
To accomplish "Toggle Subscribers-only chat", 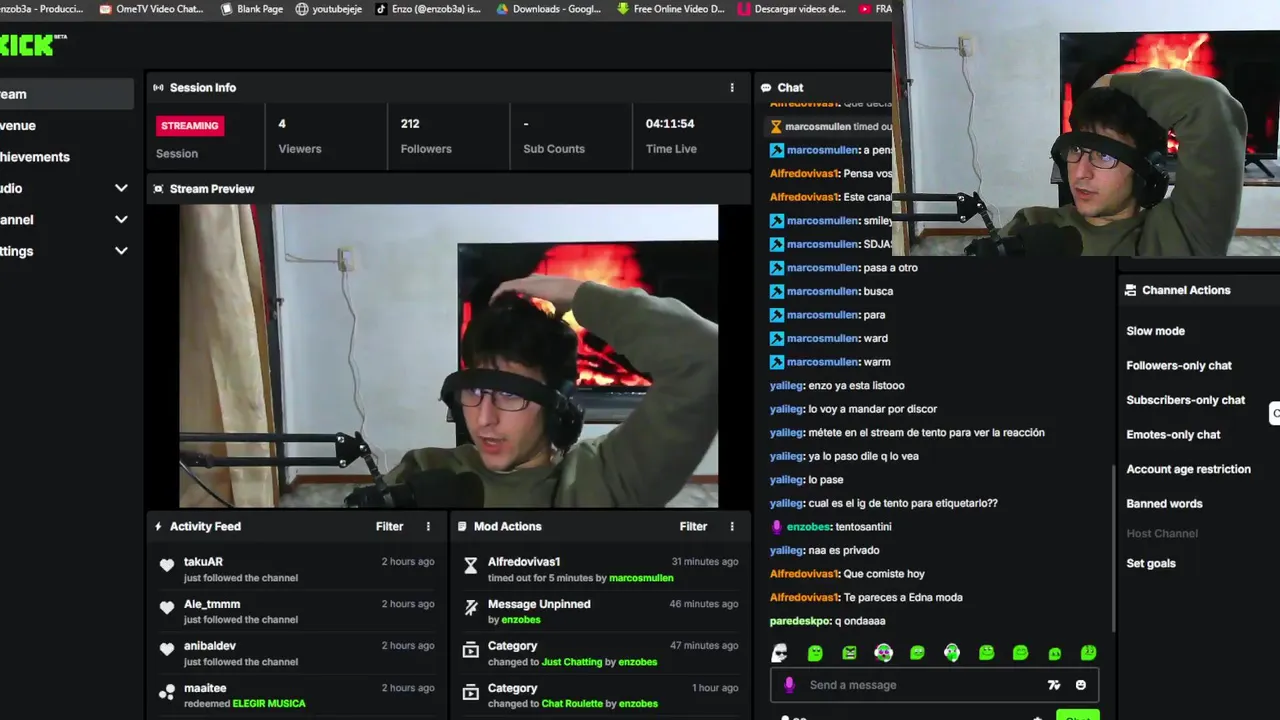I will tap(1185, 400).
